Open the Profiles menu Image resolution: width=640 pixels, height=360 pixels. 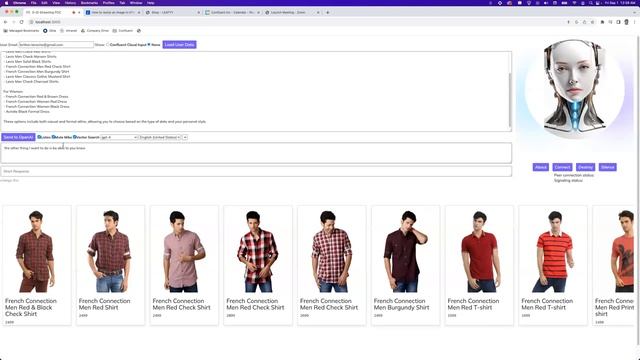click(109, 3)
